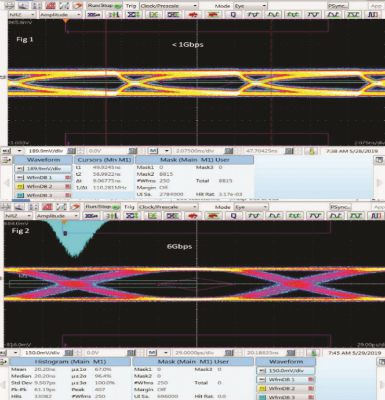Click the top Run/Stop acquisition button
The width and height of the screenshot is (385, 400).
point(104,6)
